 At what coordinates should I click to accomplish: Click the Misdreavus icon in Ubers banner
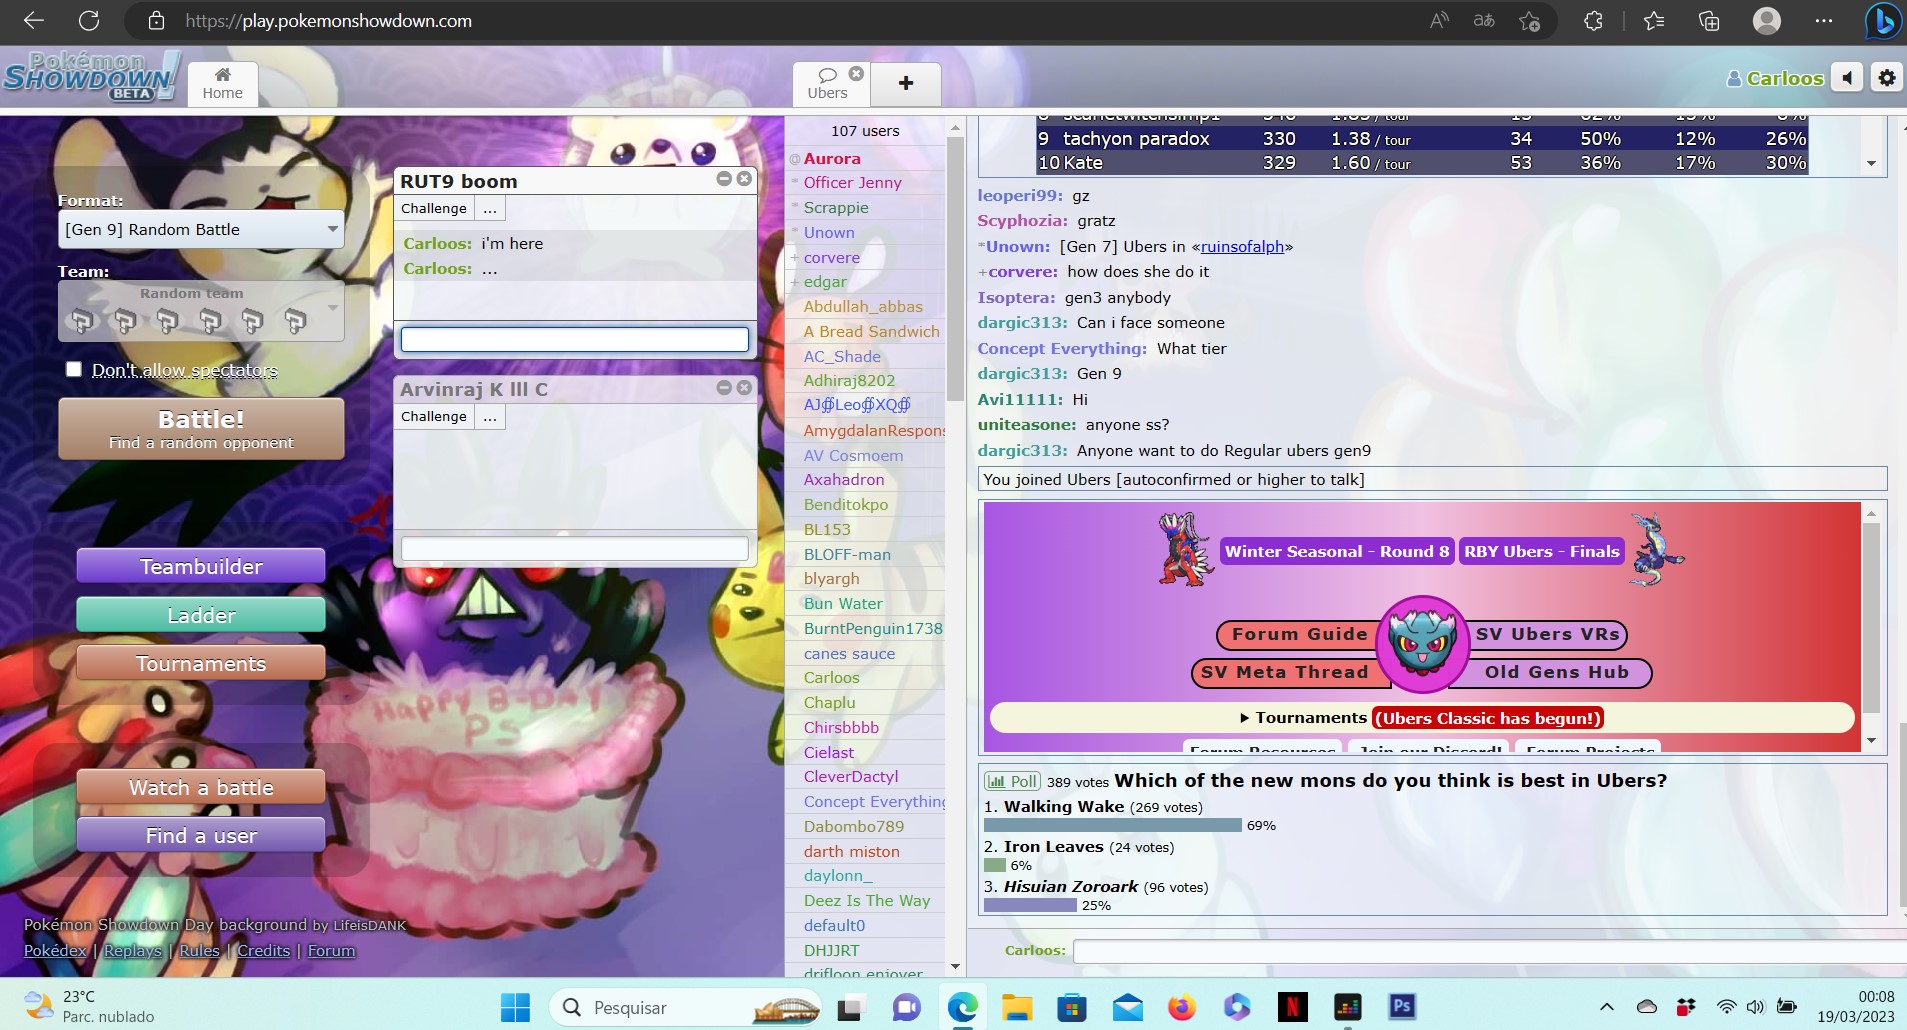coord(1422,645)
